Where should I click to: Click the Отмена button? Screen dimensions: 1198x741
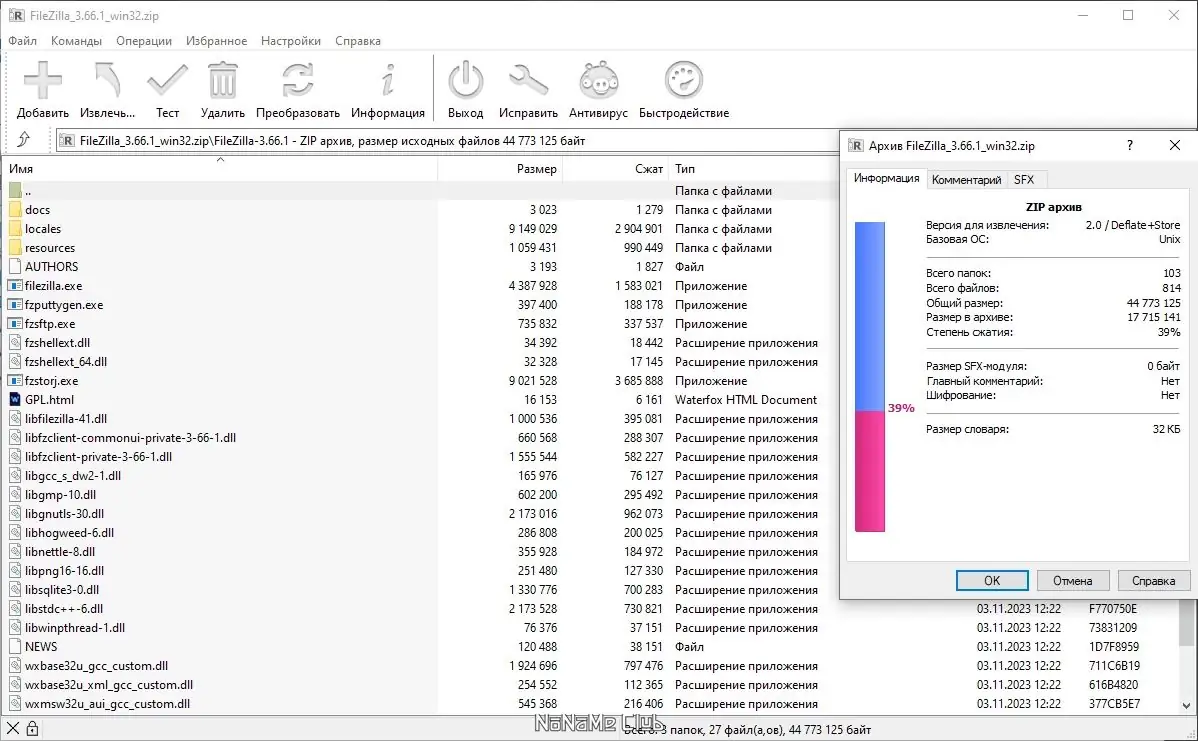[x=1073, y=581]
